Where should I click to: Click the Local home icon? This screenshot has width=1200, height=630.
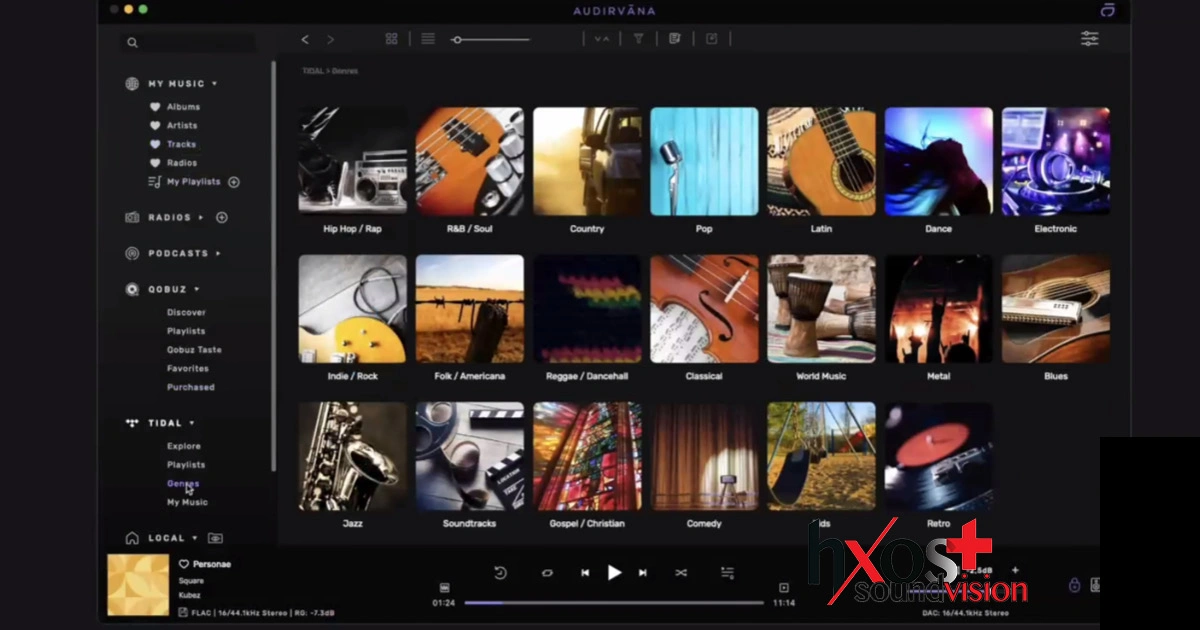[132, 538]
